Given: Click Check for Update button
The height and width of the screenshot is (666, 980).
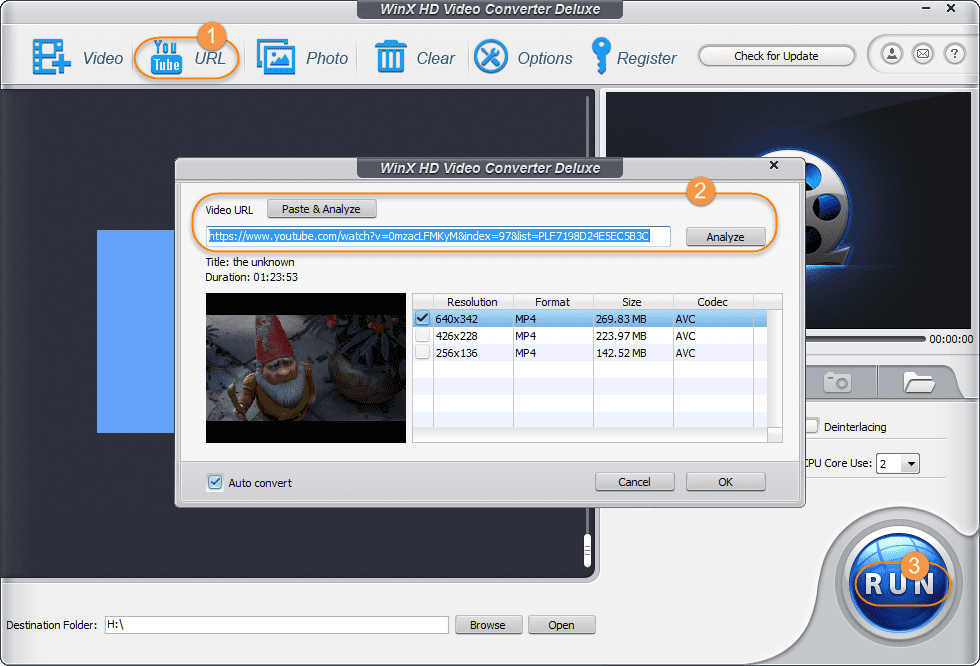Looking at the screenshot, I should [x=776, y=56].
